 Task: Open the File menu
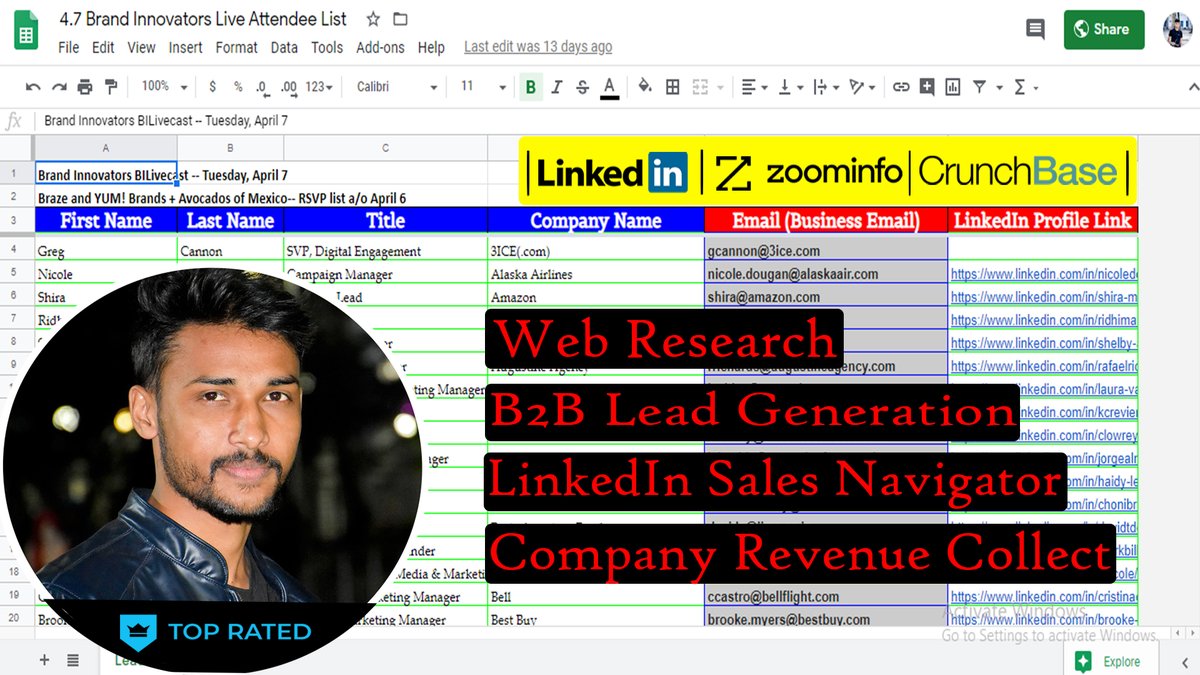pyautogui.click(x=69, y=47)
